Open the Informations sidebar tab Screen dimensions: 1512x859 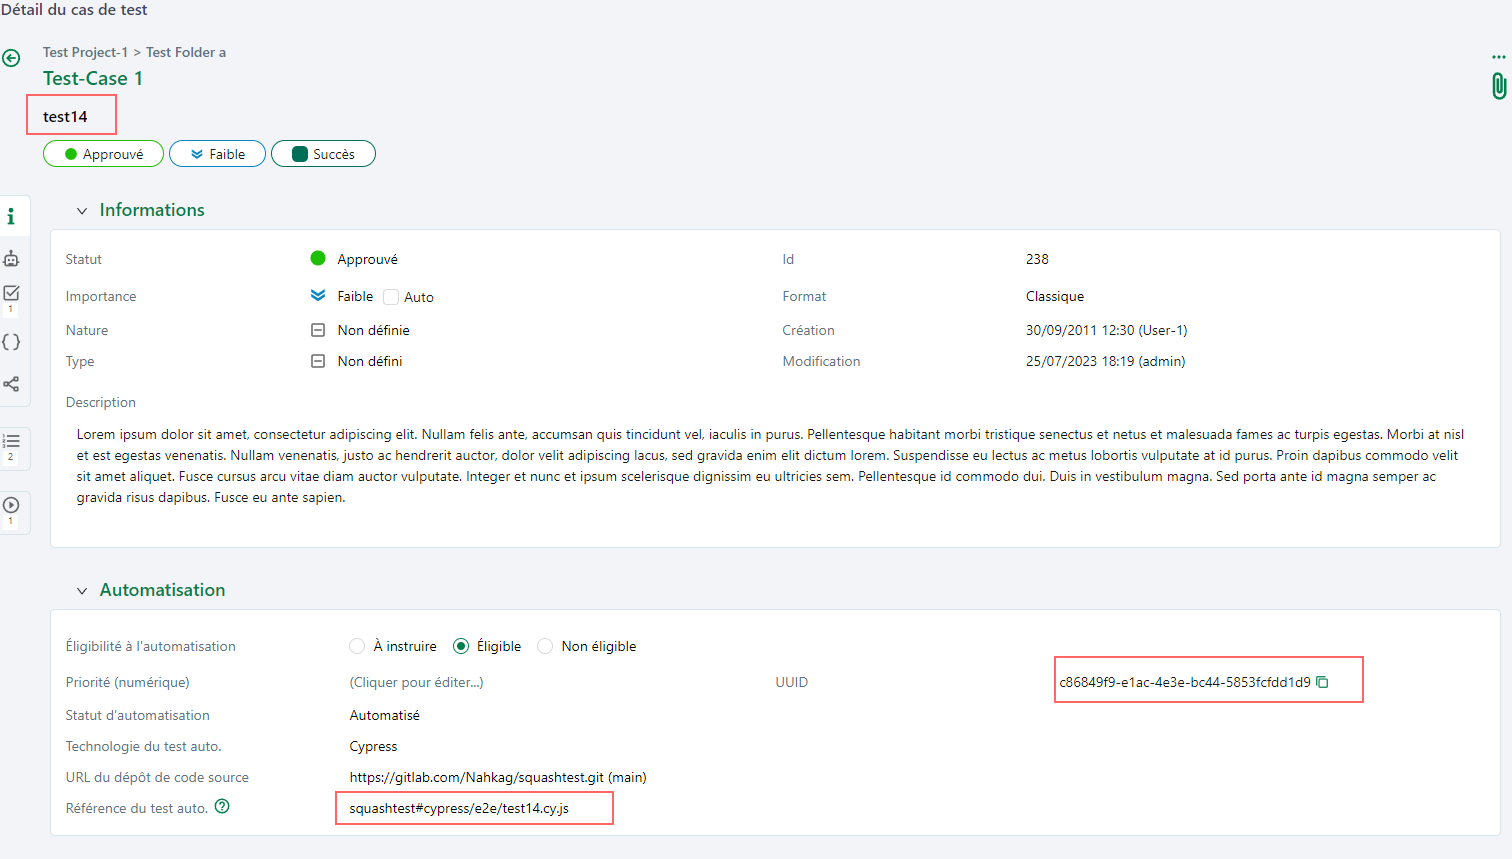[x=11, y=216]
